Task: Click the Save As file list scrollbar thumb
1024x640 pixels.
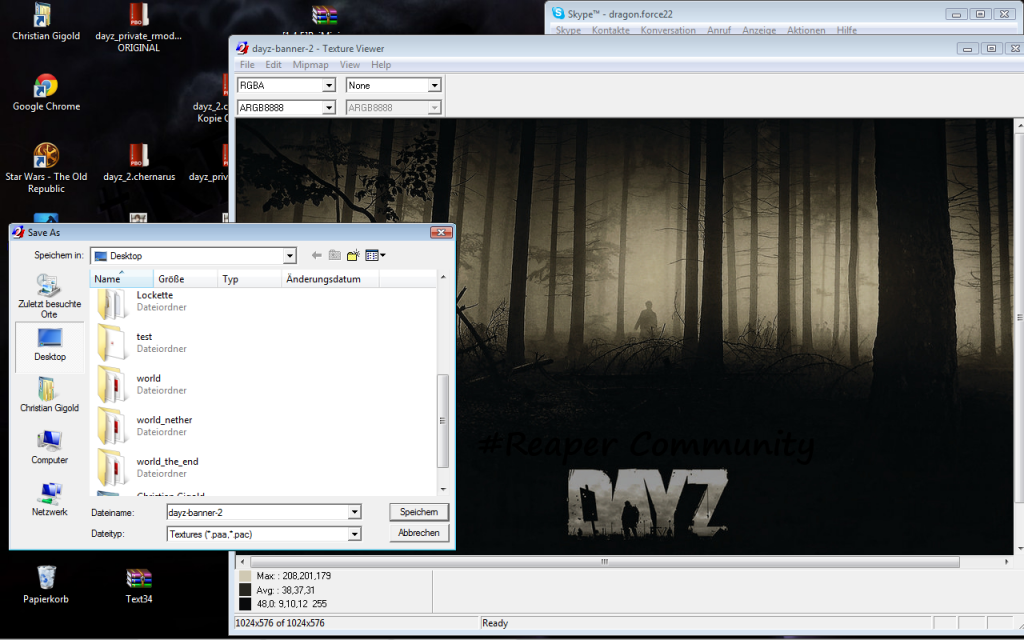Action: point(443,421)
